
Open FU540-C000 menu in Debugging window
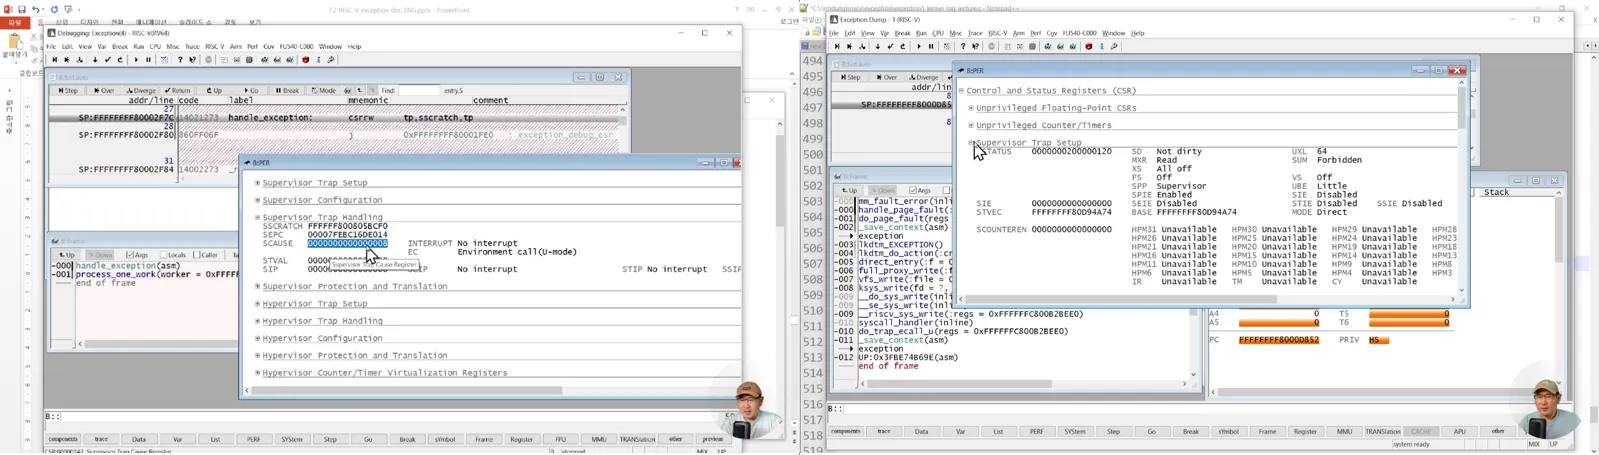[x=296, y=46]
